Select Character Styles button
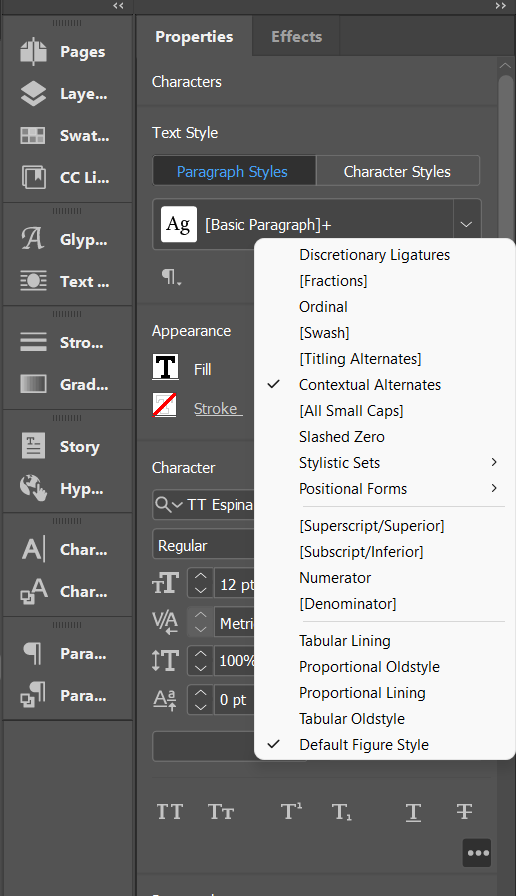The width and height of the screenshot is (516, 896). (x=397, y=171)
